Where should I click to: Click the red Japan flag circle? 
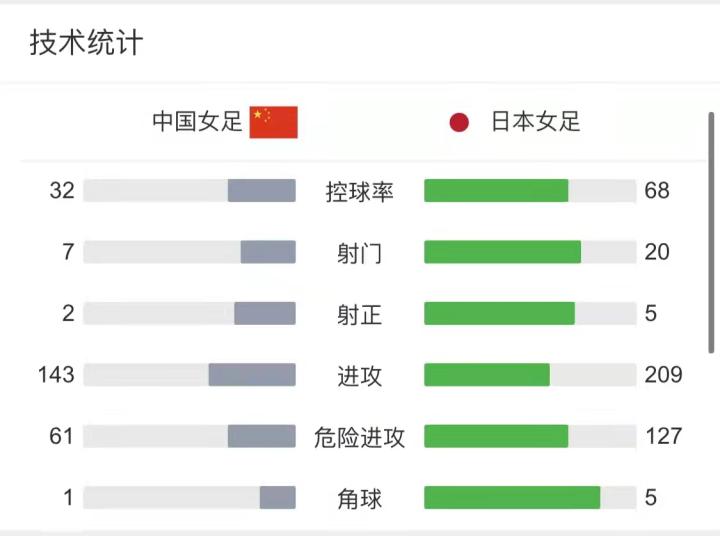click(x=459, y=123)
